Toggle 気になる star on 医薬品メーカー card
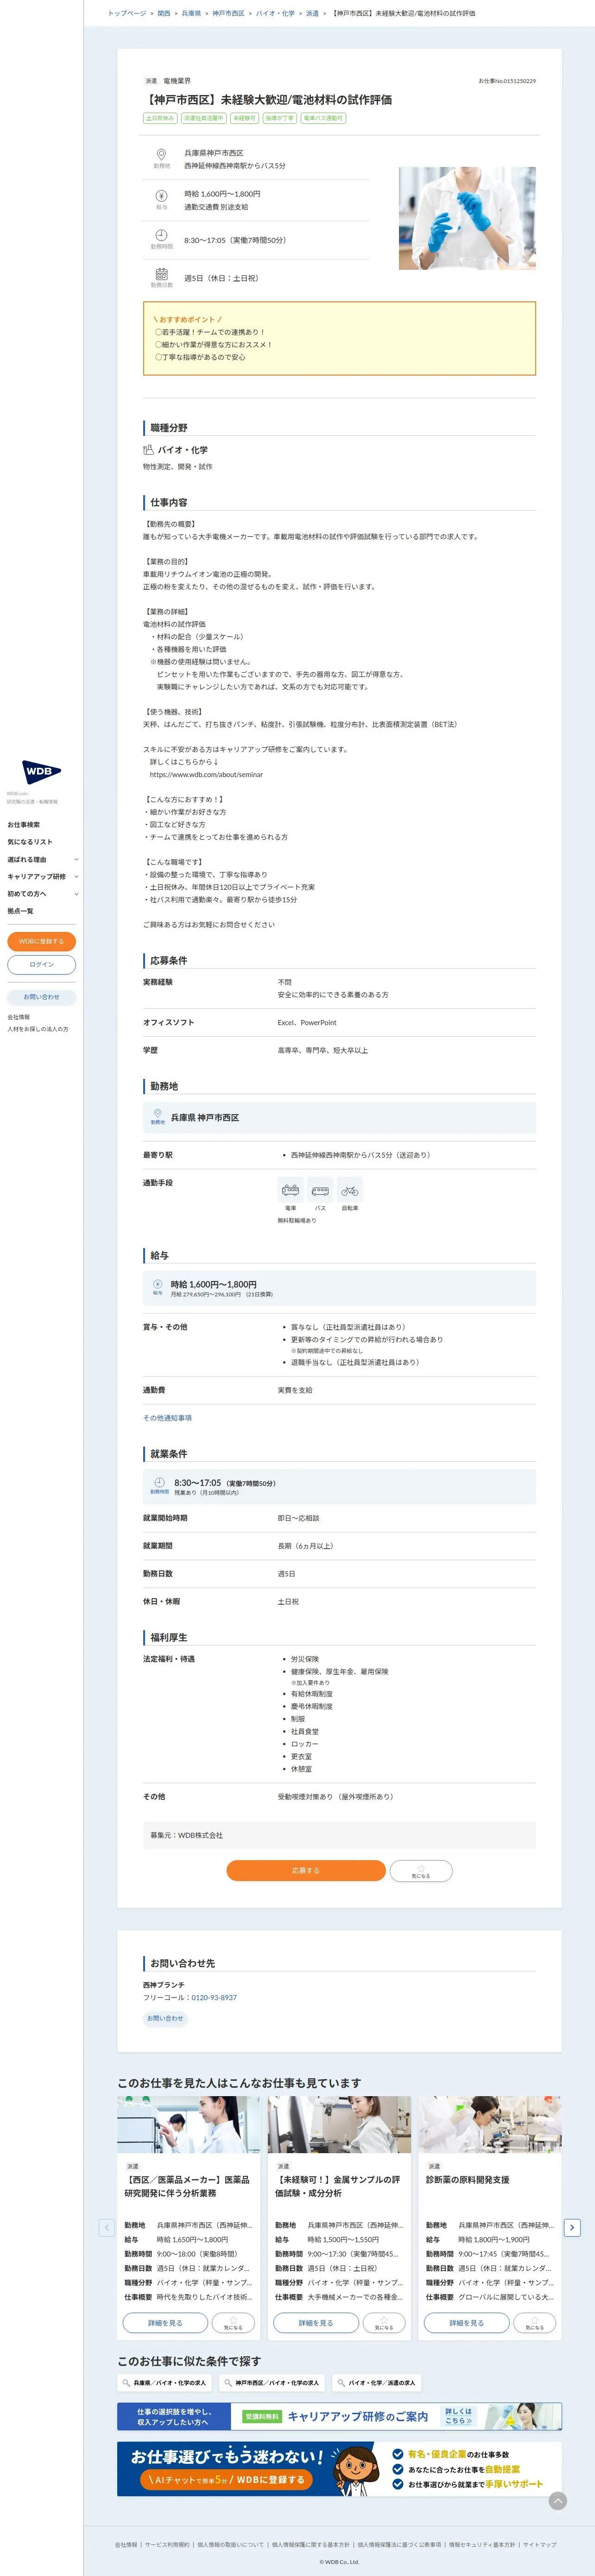Viewport: 595px width, 2576px height. pos(233,2323)
